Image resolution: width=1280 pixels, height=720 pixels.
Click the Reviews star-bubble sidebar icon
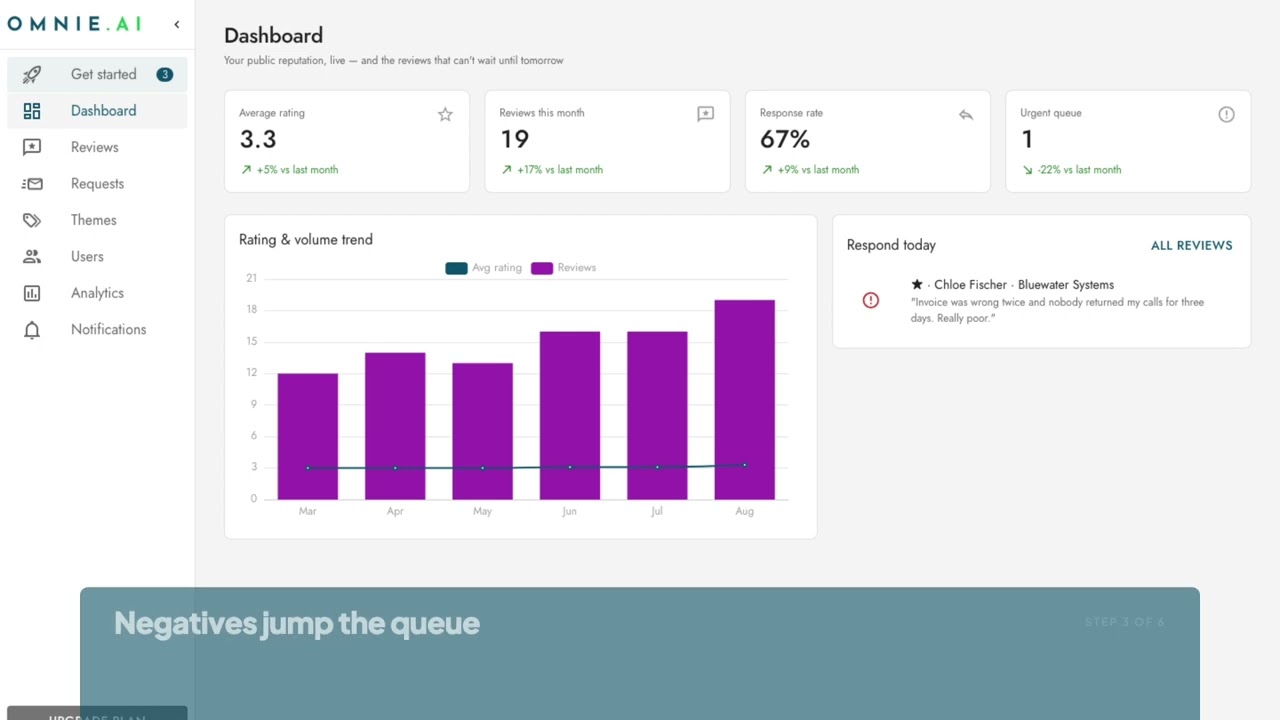click(x=32, y=147)
